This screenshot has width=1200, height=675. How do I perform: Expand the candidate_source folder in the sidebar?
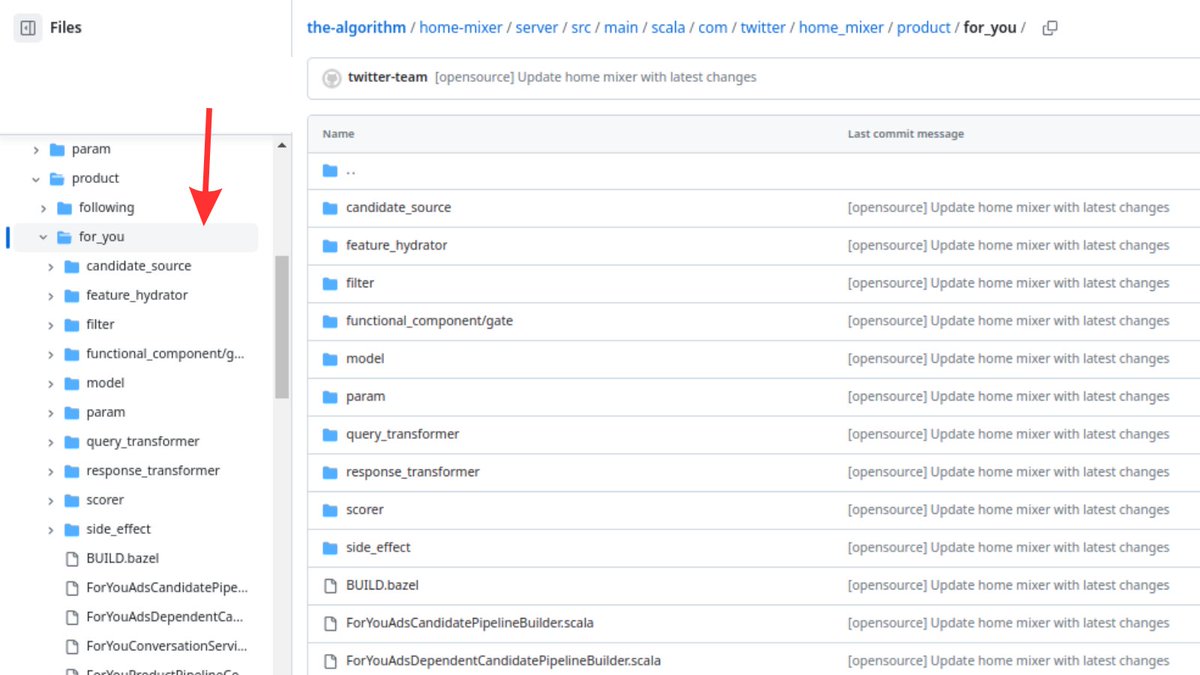tap(51, 265)
